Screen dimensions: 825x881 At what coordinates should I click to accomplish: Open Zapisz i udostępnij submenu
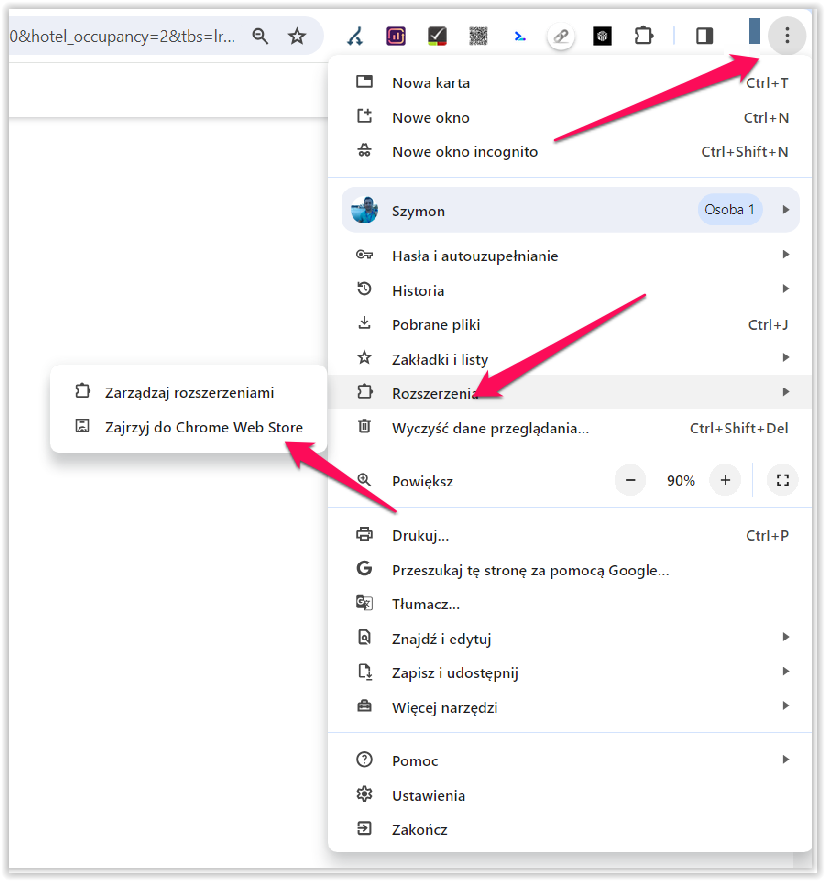pos(570,673)
